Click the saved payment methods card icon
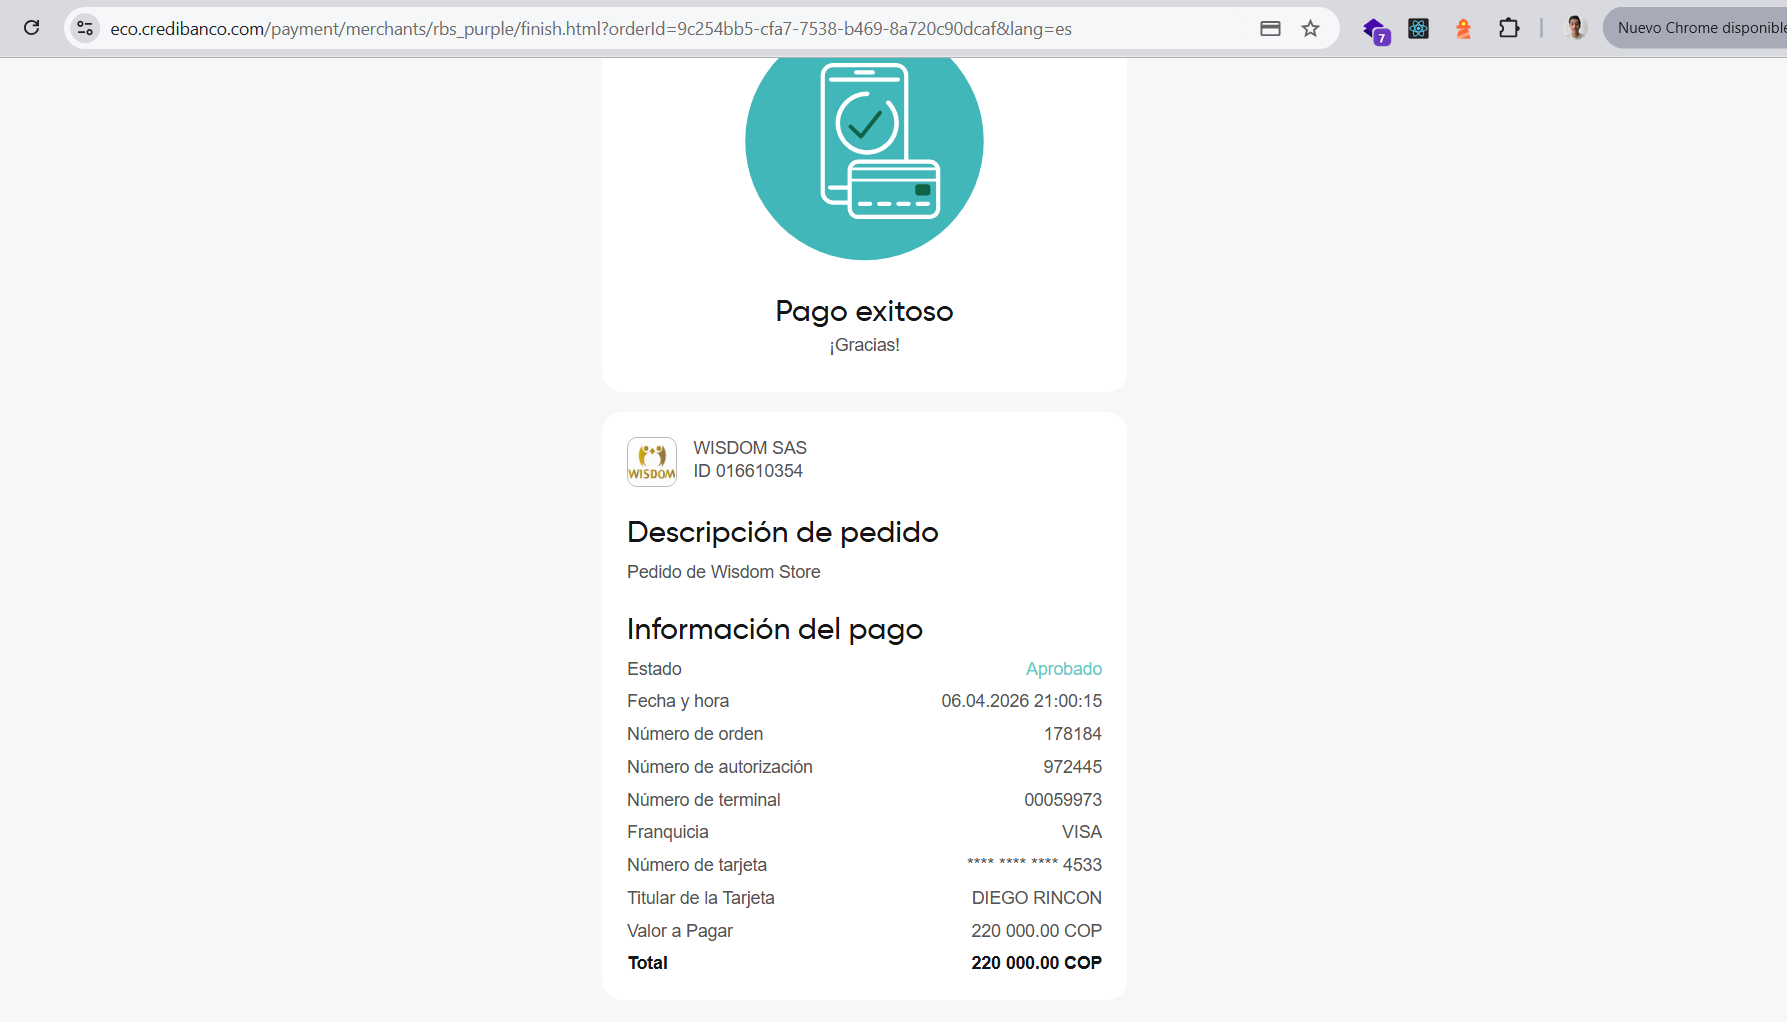The height and width of the screenshot is (1022, 1787). coord(1270,28)
